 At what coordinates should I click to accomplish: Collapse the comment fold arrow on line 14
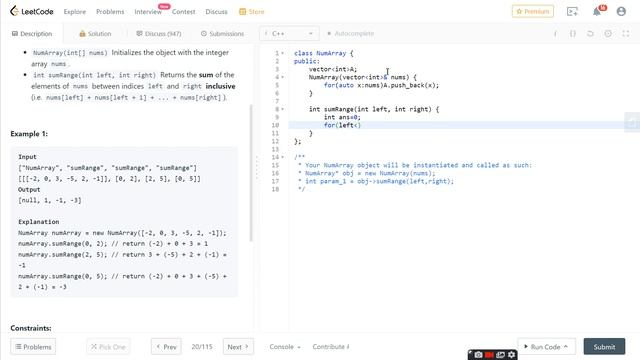(x=282, y=157)
